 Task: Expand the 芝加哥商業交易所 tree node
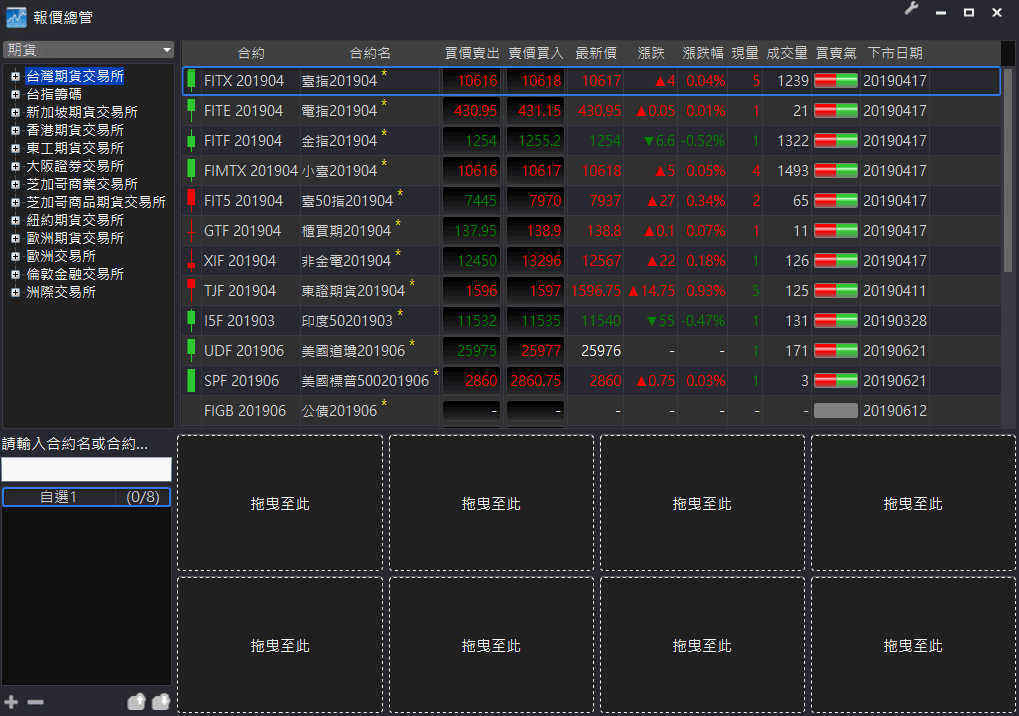(15, 185)
